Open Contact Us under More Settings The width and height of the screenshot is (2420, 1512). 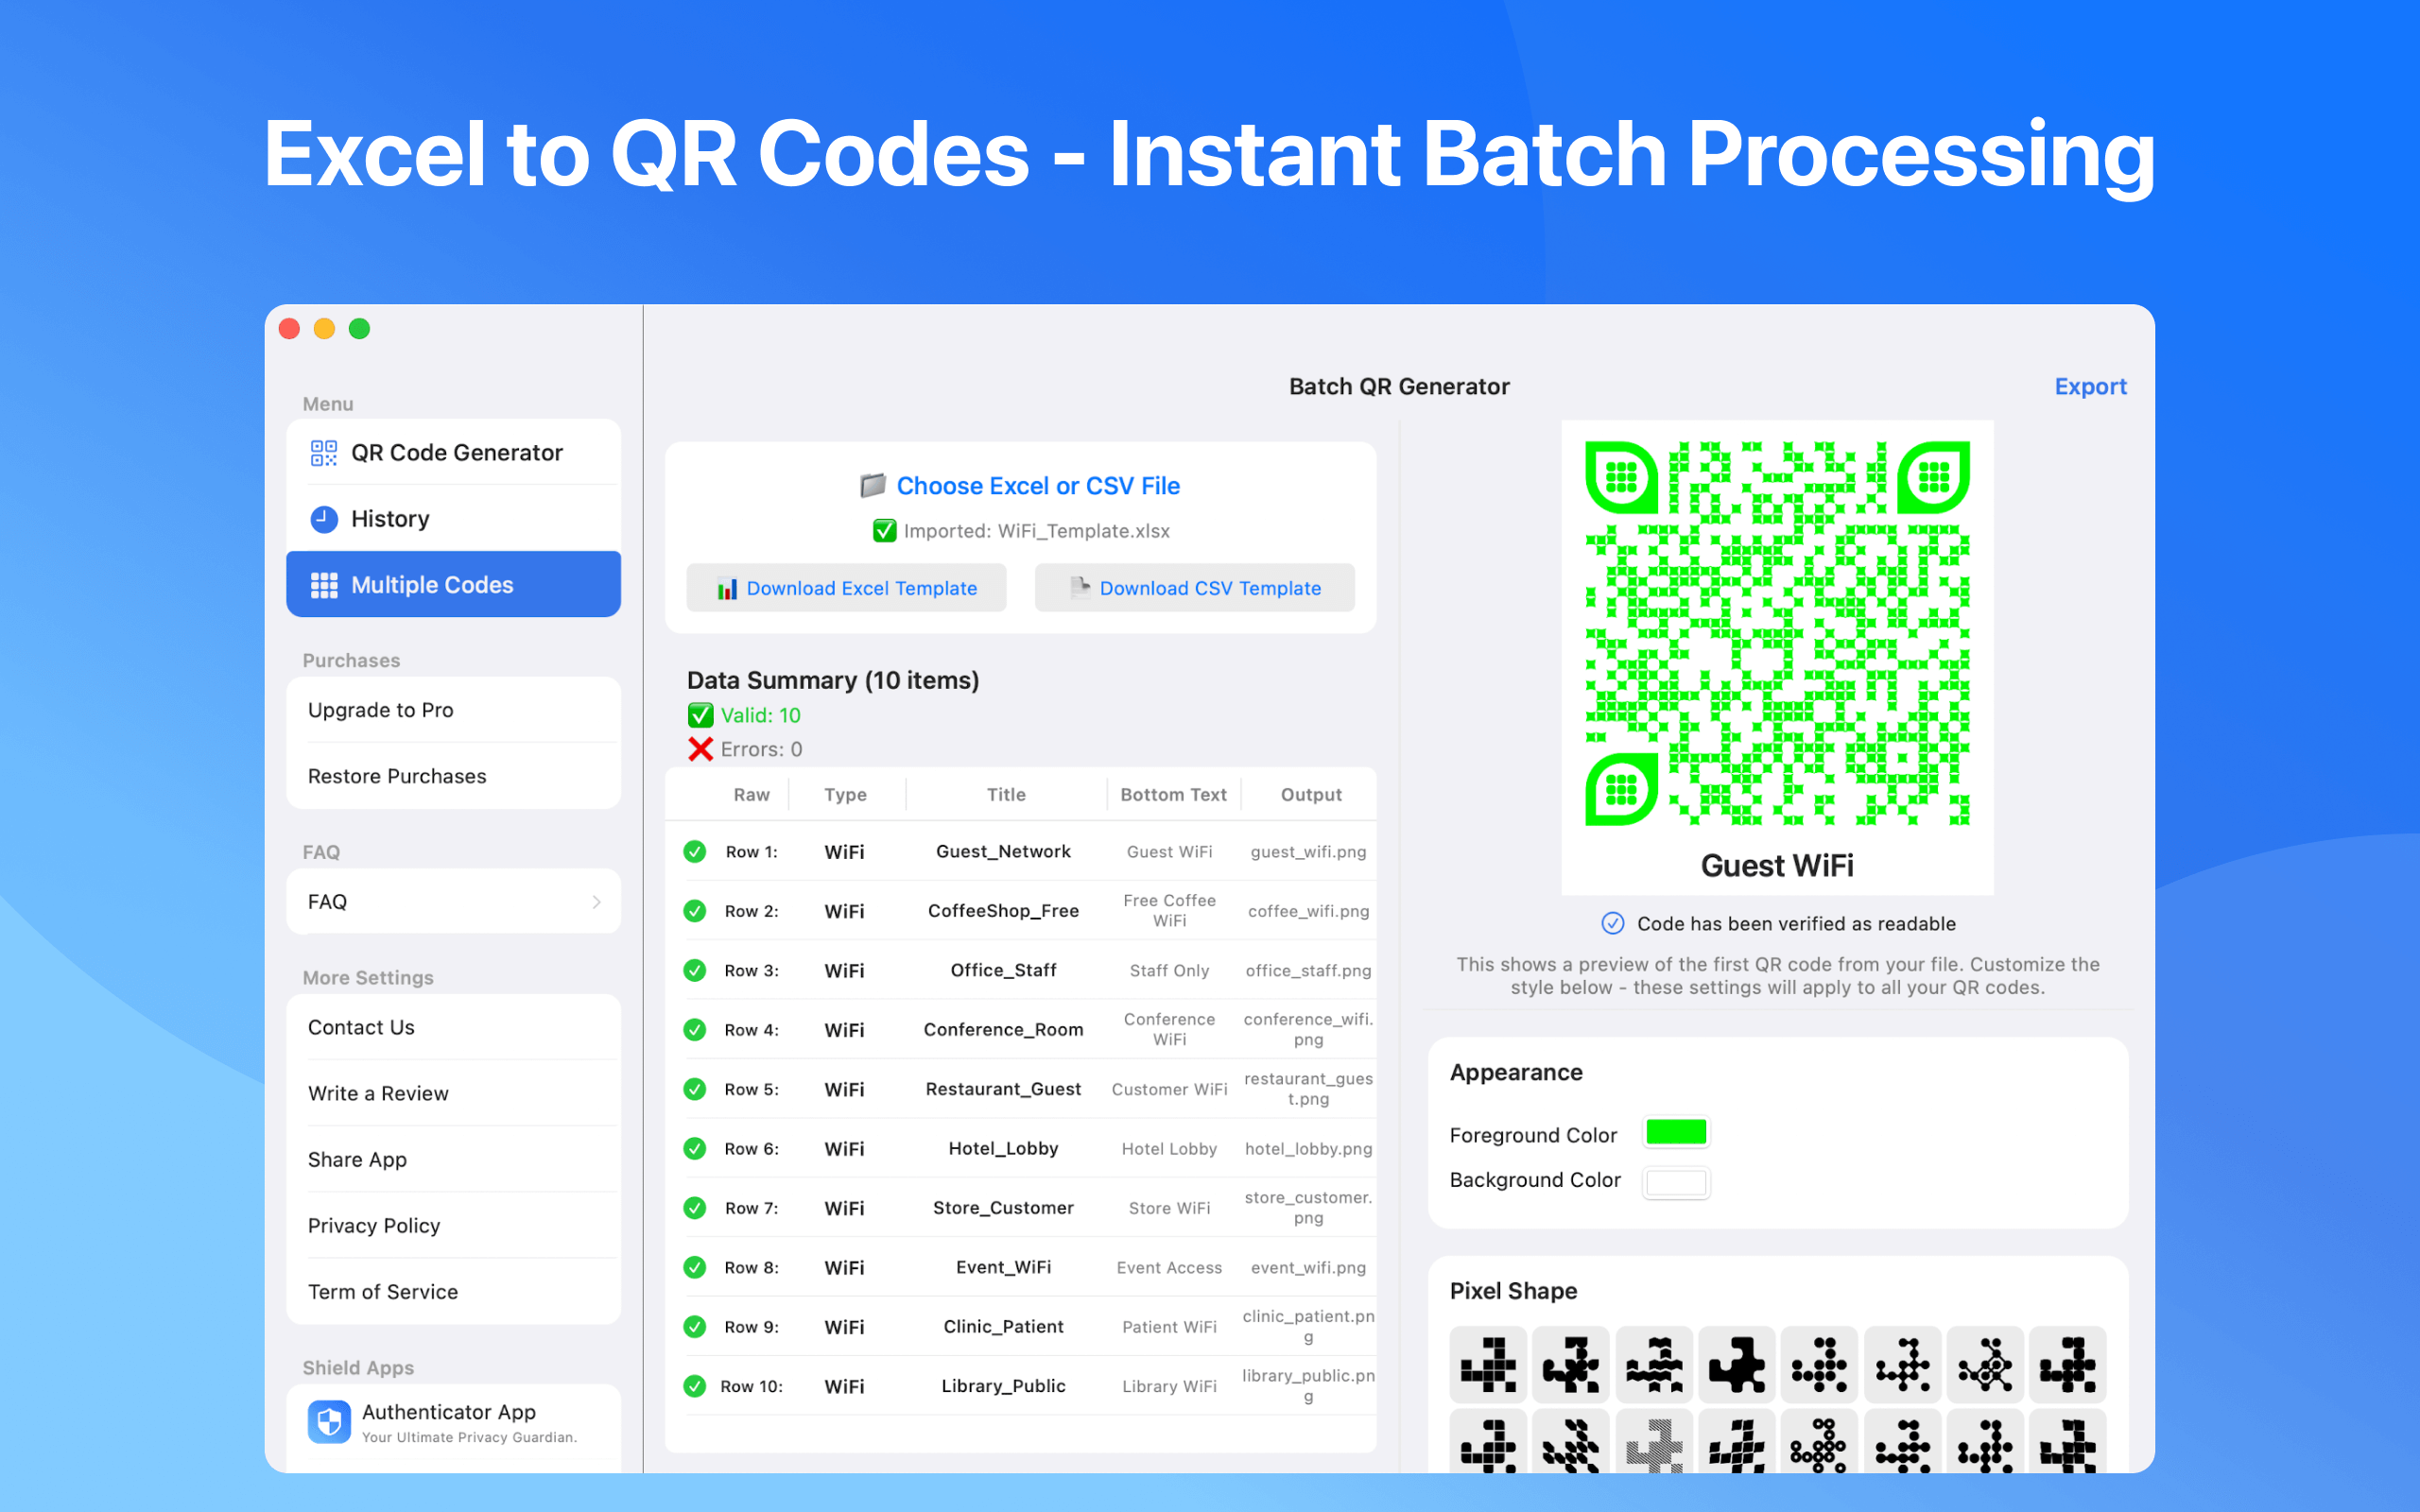point(361,1027)
